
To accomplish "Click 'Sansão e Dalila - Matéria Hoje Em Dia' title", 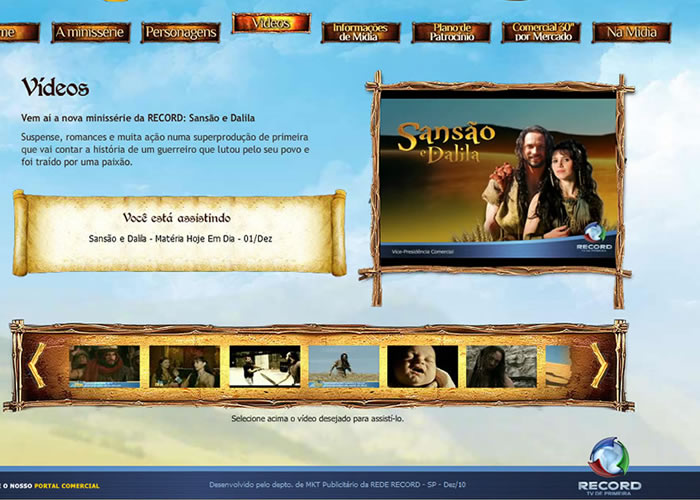I will pos(180,239).
